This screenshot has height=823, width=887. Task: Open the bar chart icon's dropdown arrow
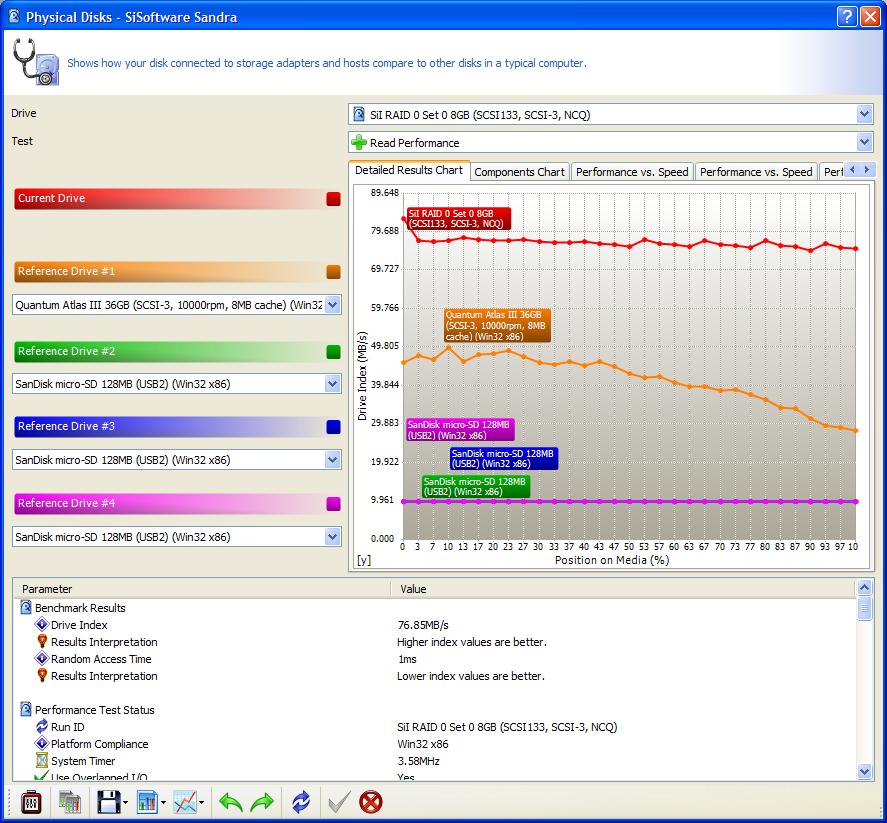163,803
